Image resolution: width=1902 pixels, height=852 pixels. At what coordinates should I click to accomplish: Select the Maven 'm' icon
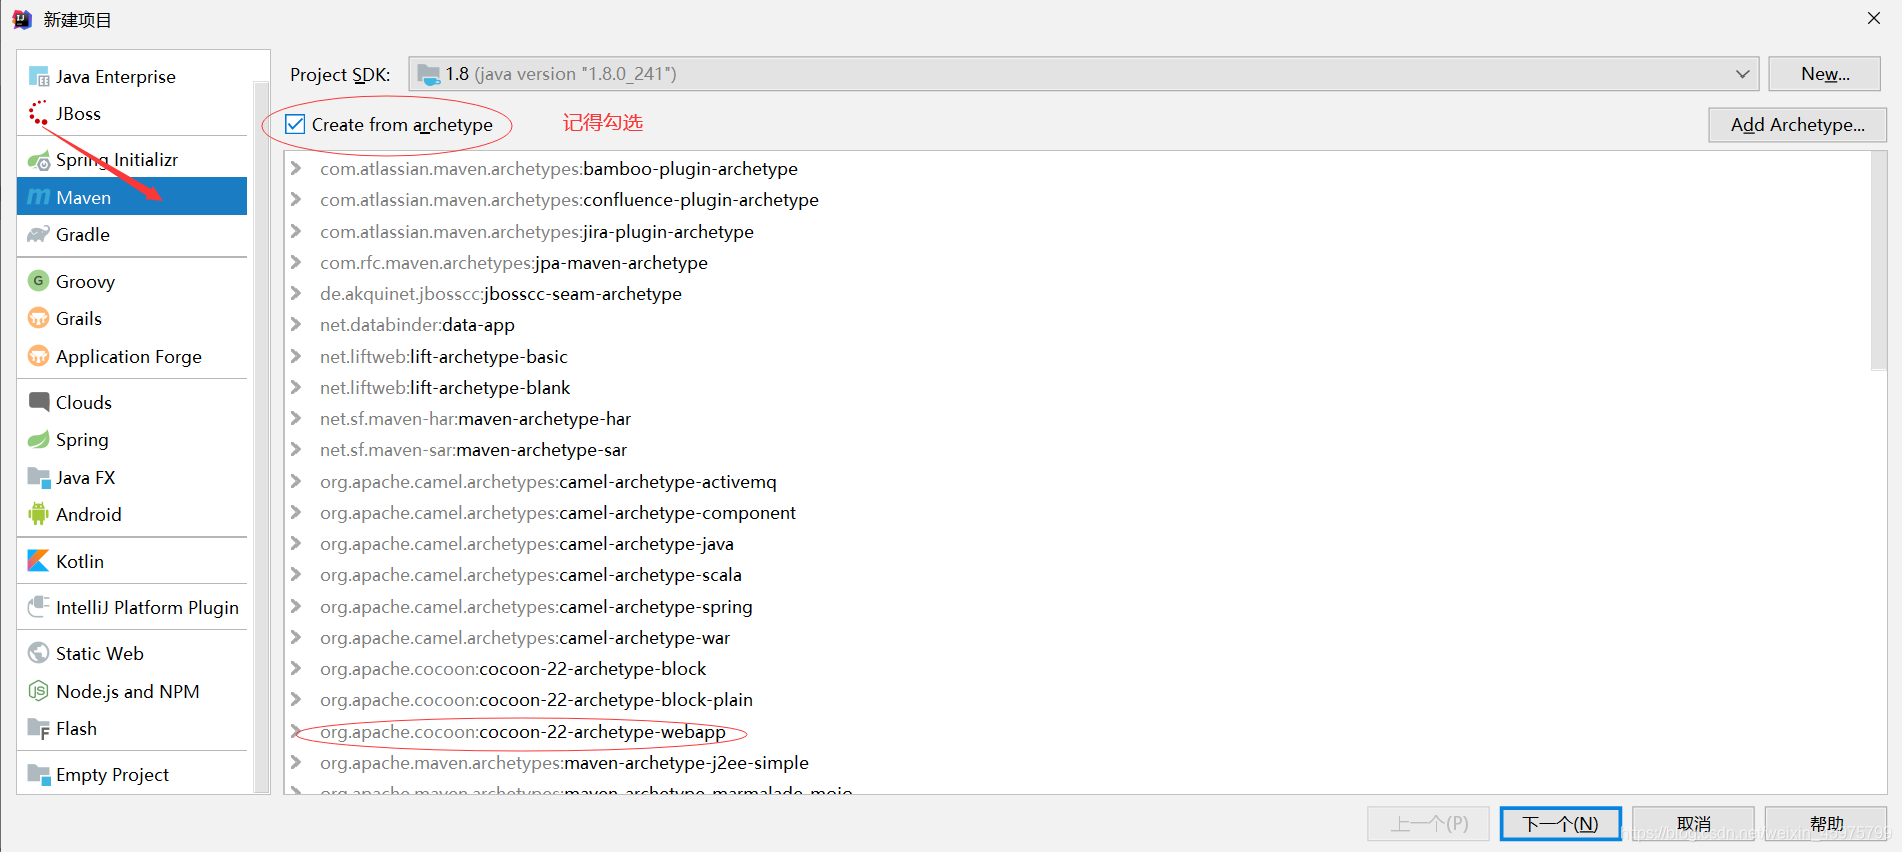point(39,197)
